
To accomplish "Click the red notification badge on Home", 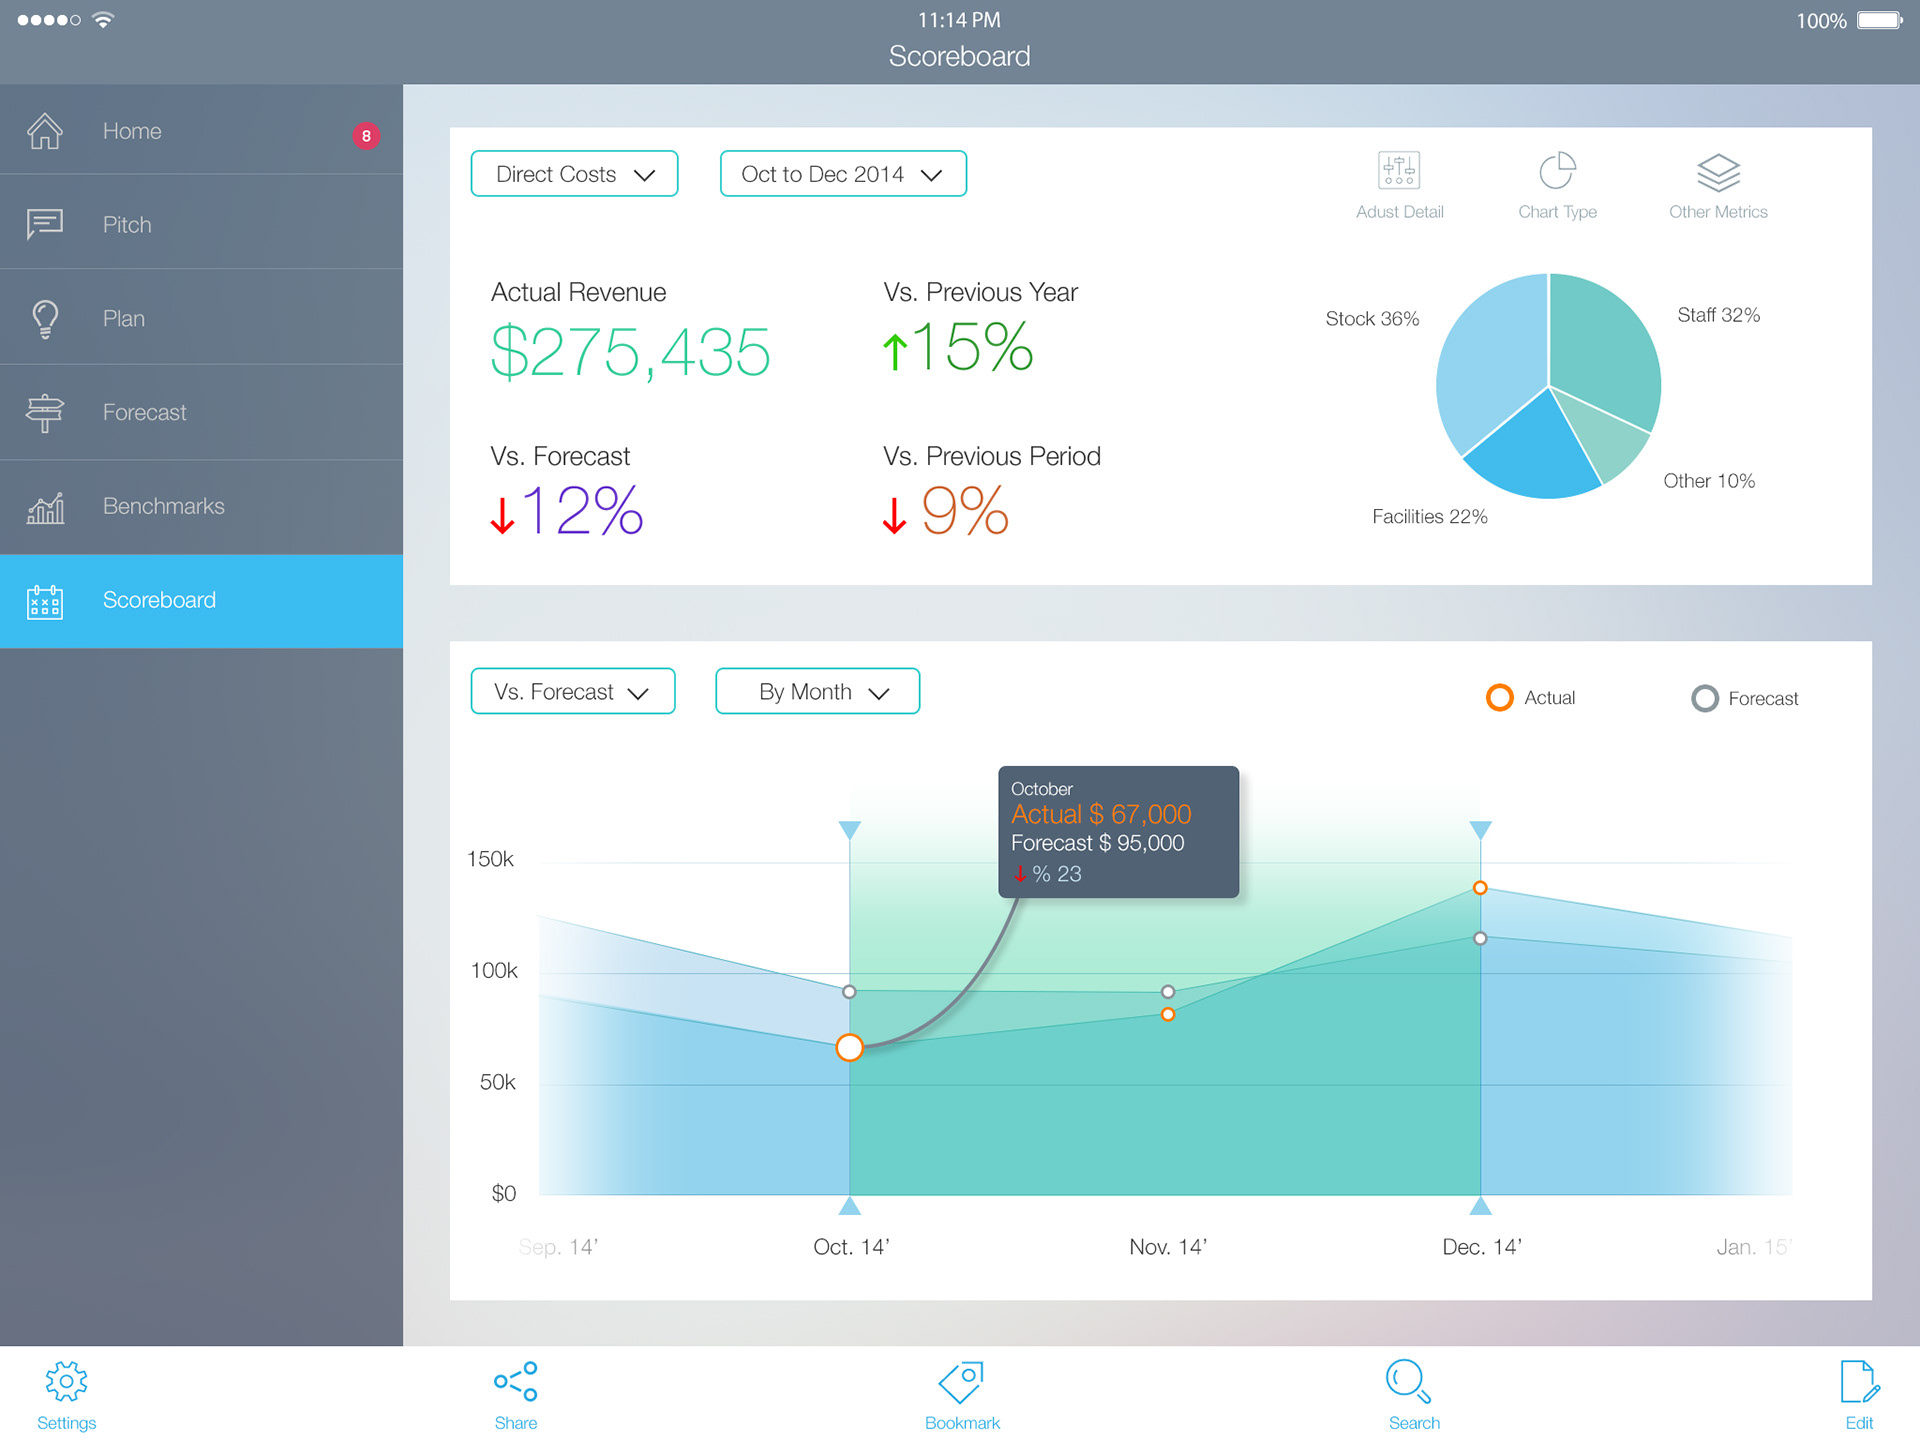I will pos(366,136).
